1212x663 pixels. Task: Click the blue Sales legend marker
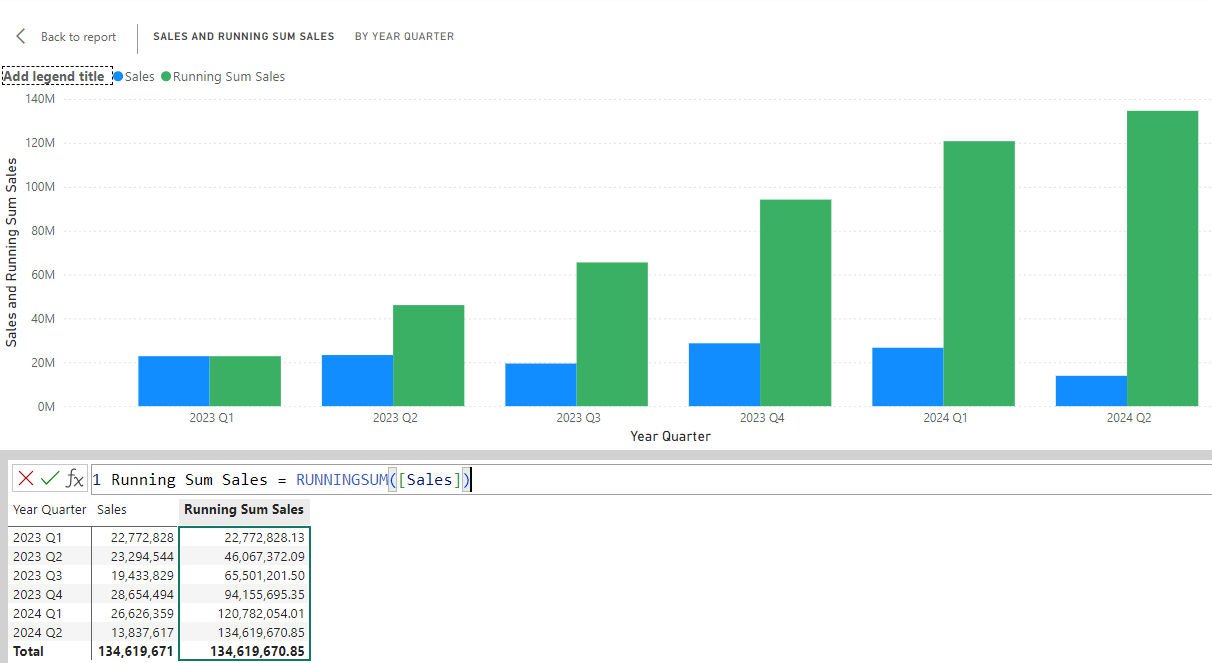click(x=118, y=76)
